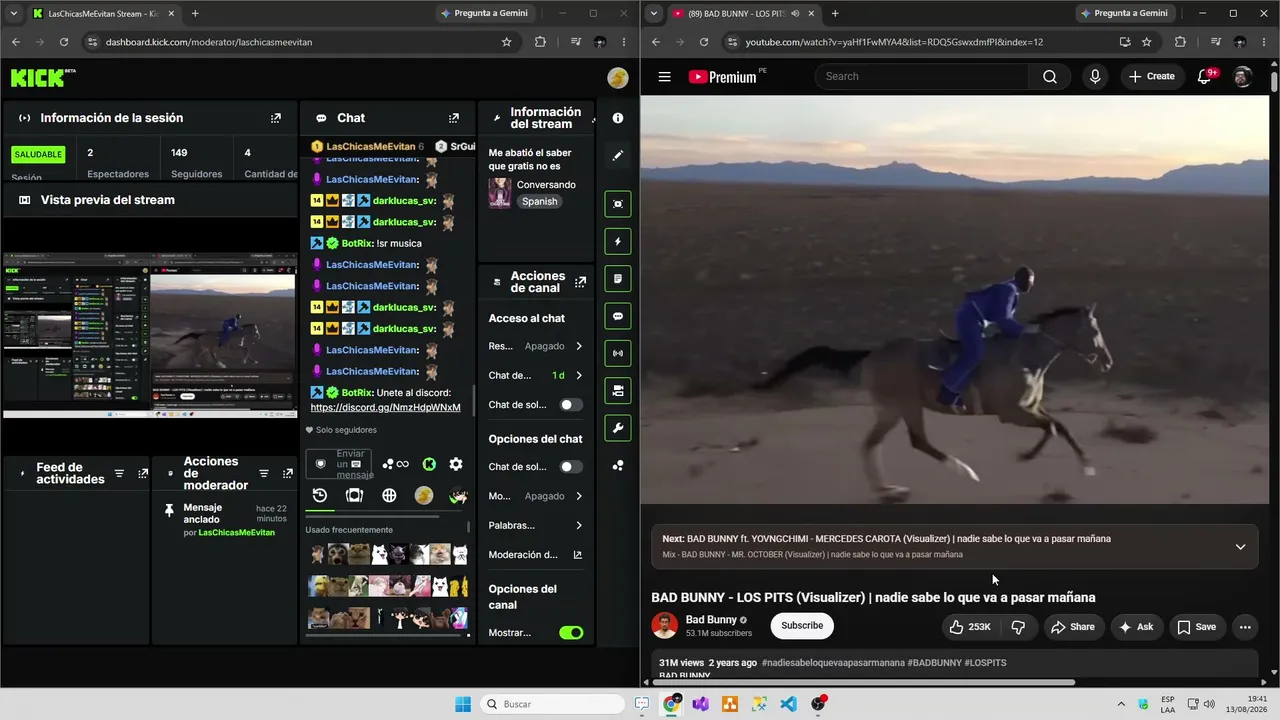Image resolution: width=1280 pixels, height=720 pixels.
Task: Pop out the Acciones de moderador panel
Action: [287, 473]
